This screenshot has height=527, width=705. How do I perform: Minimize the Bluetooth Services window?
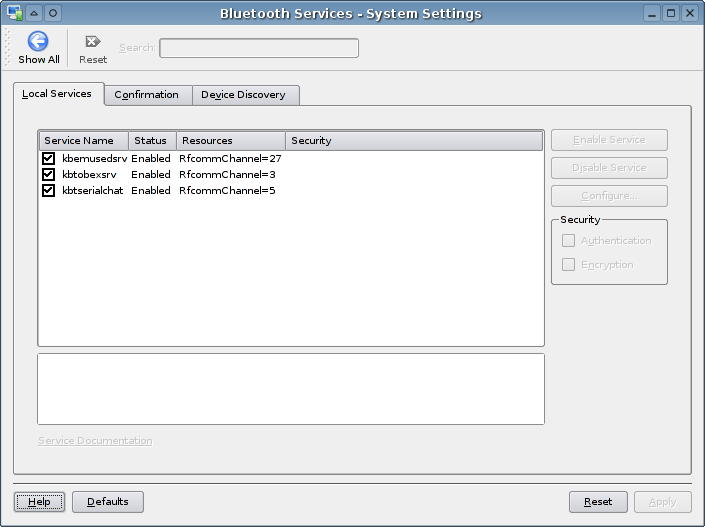pyautogui.click(x=652, y=13)
